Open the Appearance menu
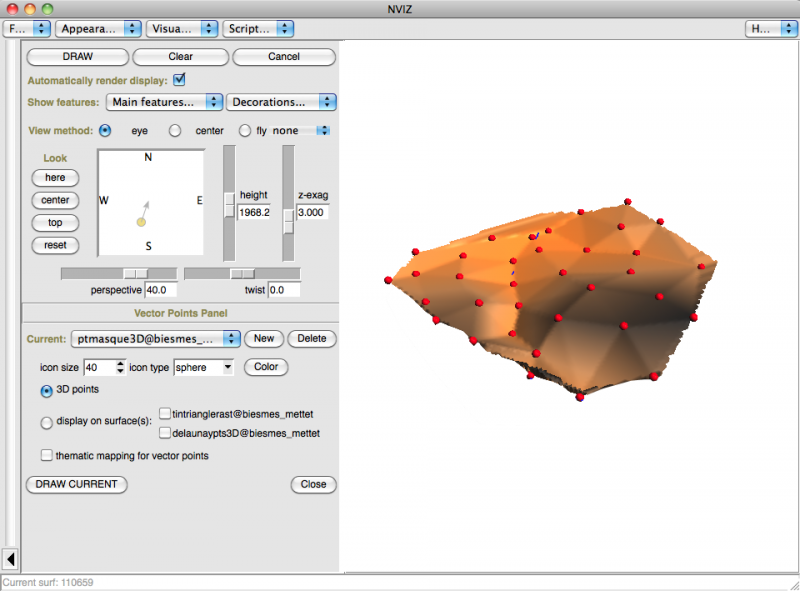 coord(97,29)
